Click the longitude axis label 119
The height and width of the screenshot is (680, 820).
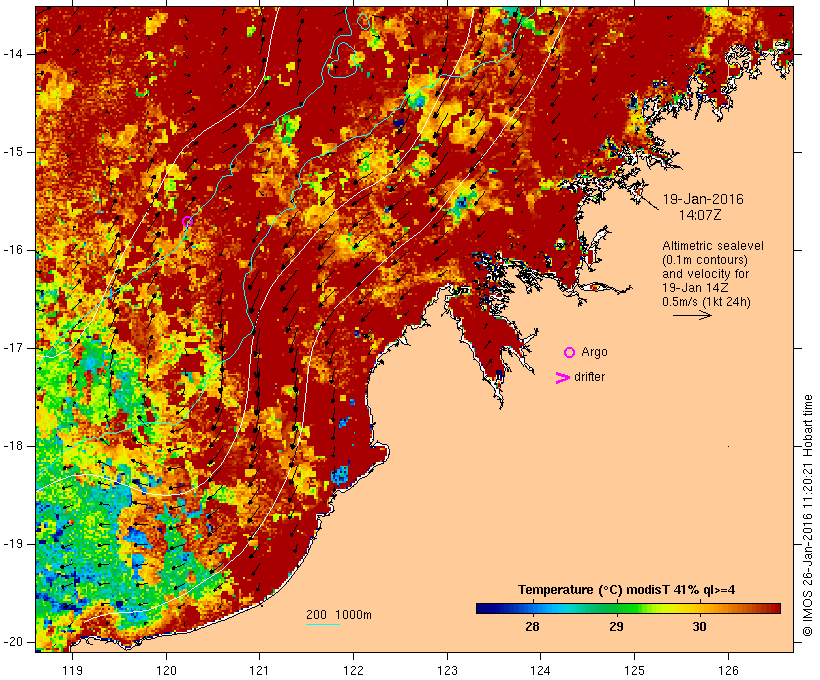point(72,670)
